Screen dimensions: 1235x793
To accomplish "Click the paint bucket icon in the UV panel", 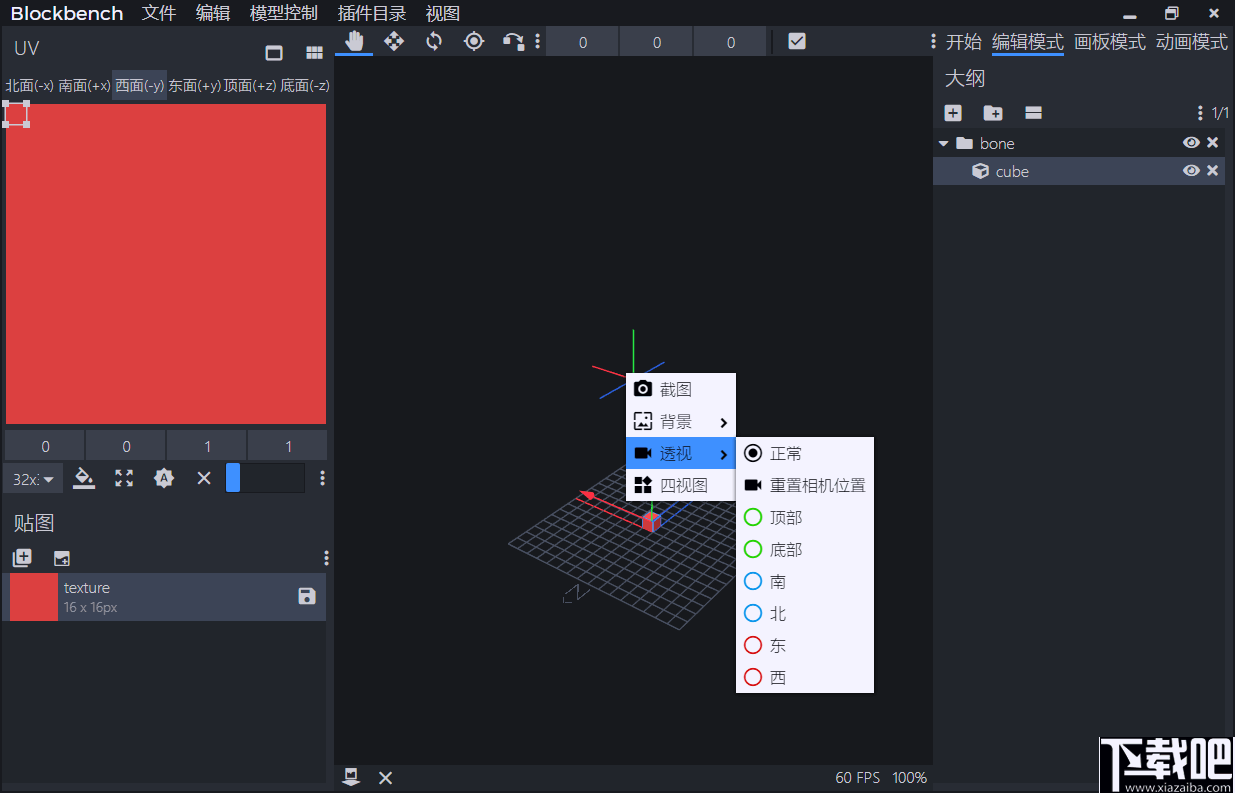I will [x=84, y=478].
